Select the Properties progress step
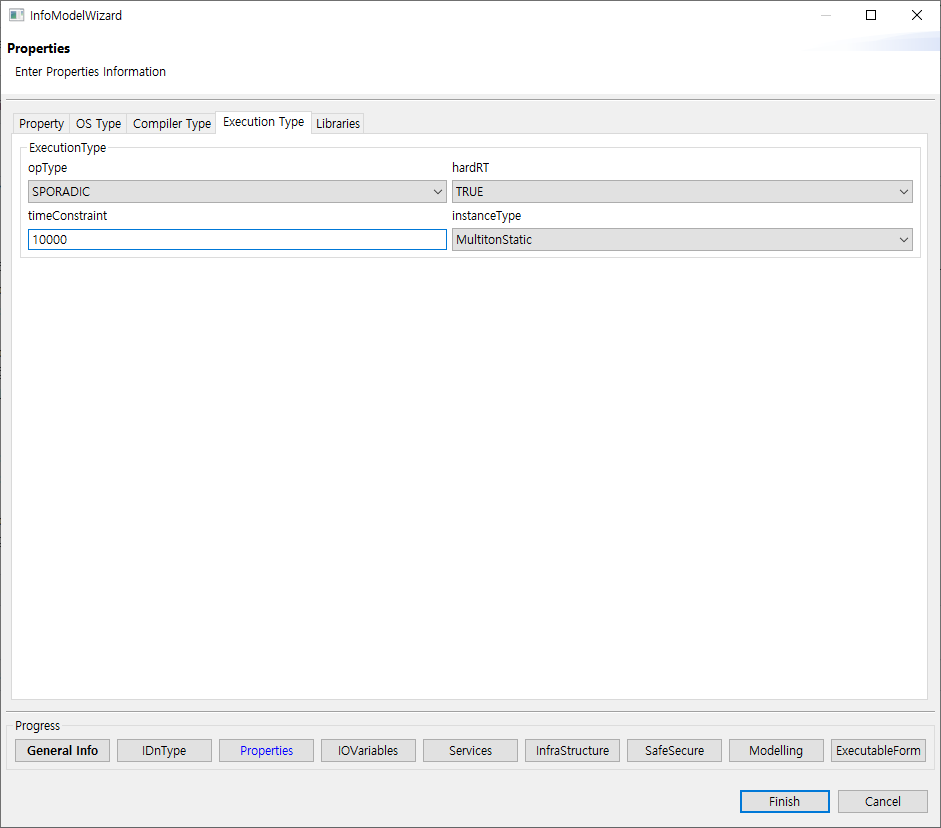 (266, 750)
